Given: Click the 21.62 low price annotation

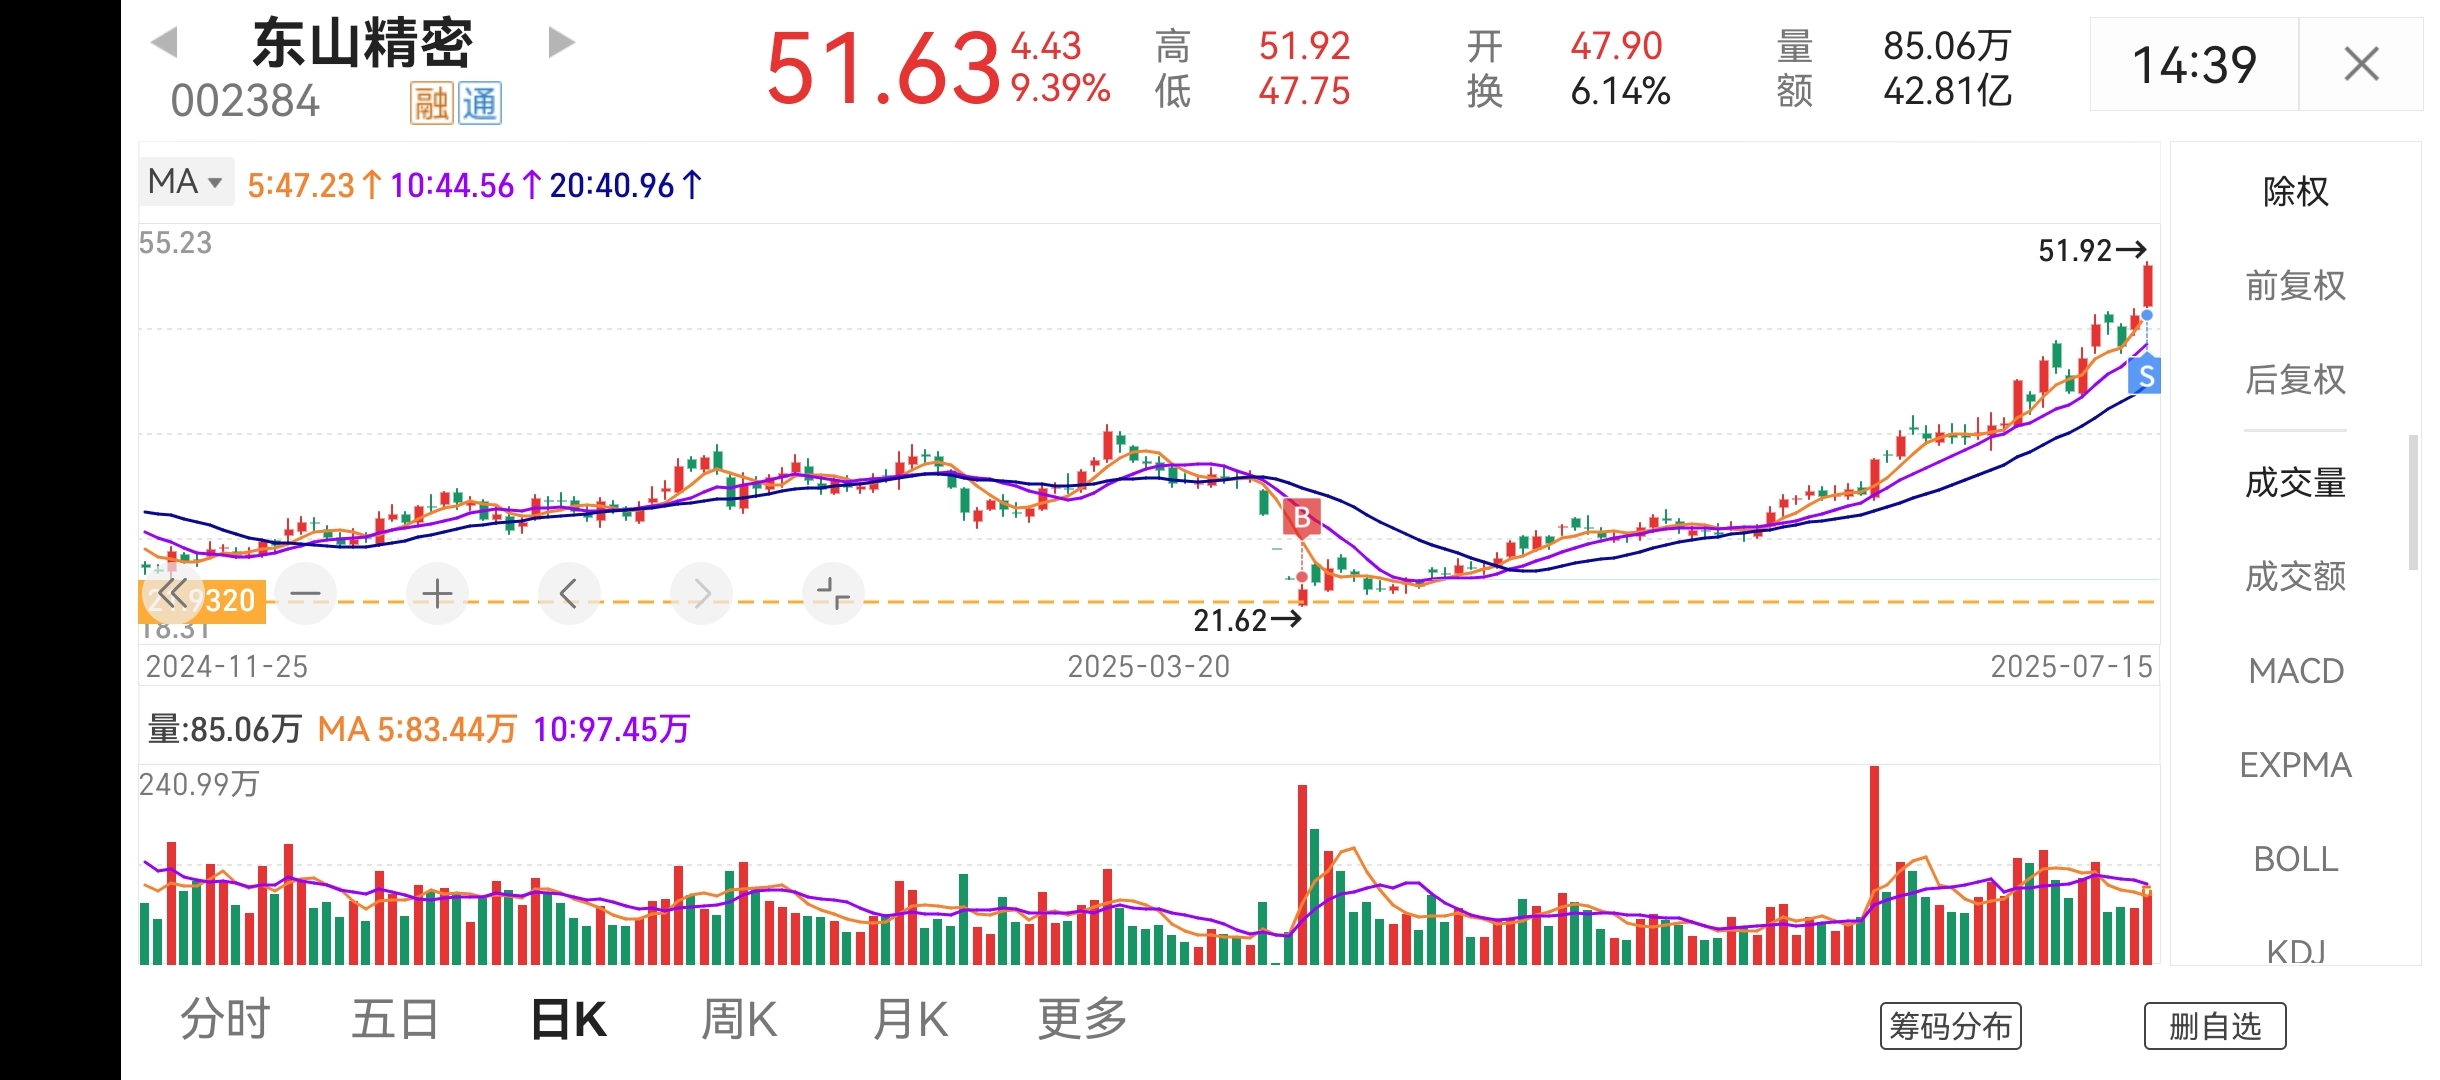Looking at the screenshot, I should pyautogui.click(x=1247, y=620).
